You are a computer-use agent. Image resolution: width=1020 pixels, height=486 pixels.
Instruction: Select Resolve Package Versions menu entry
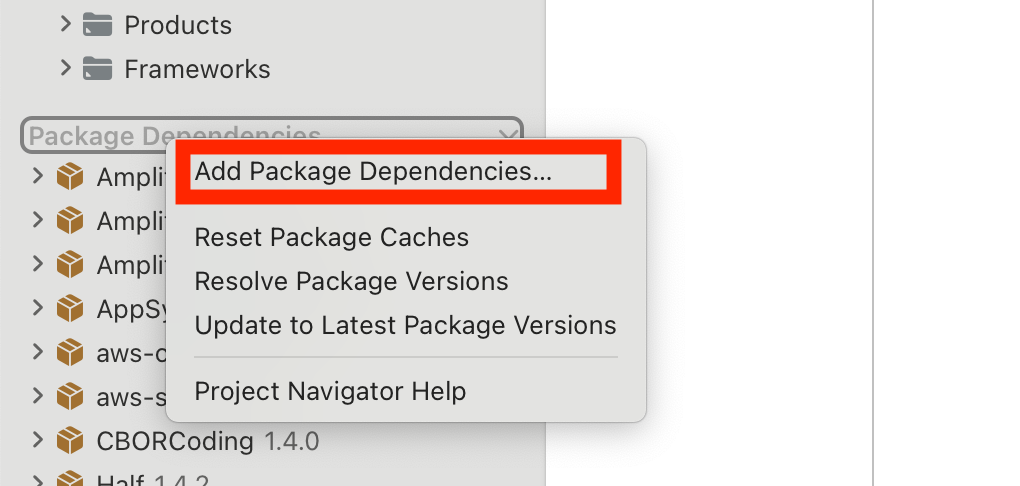pos(351,281)
